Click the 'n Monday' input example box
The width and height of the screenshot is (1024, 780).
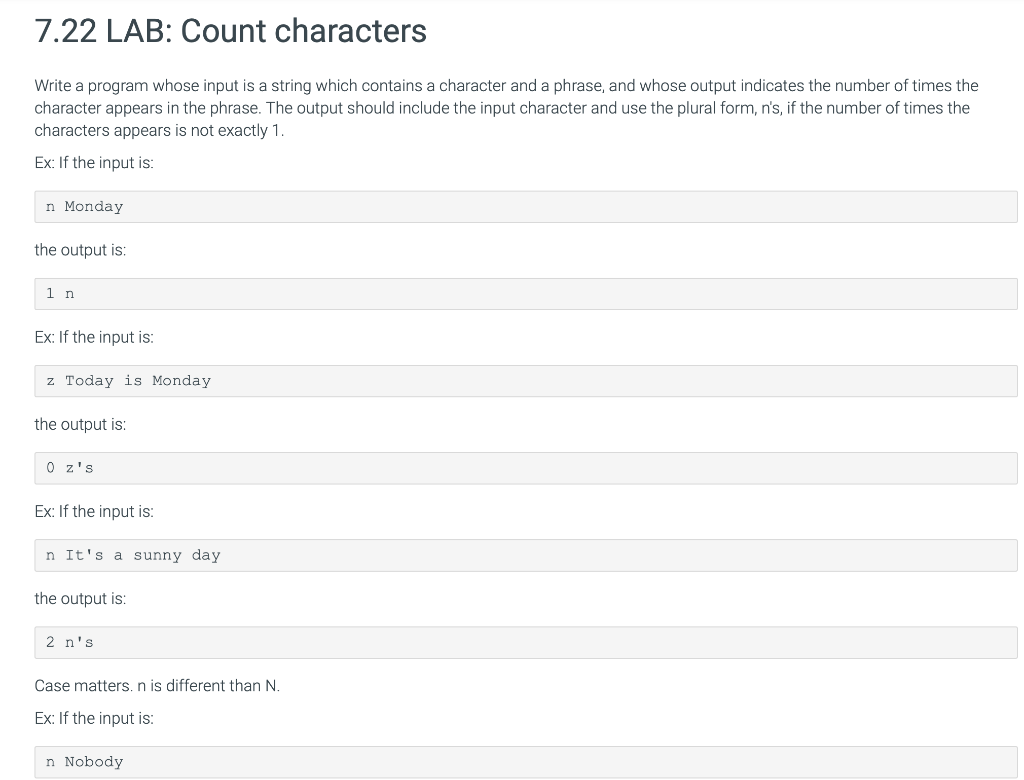(526, 206)
